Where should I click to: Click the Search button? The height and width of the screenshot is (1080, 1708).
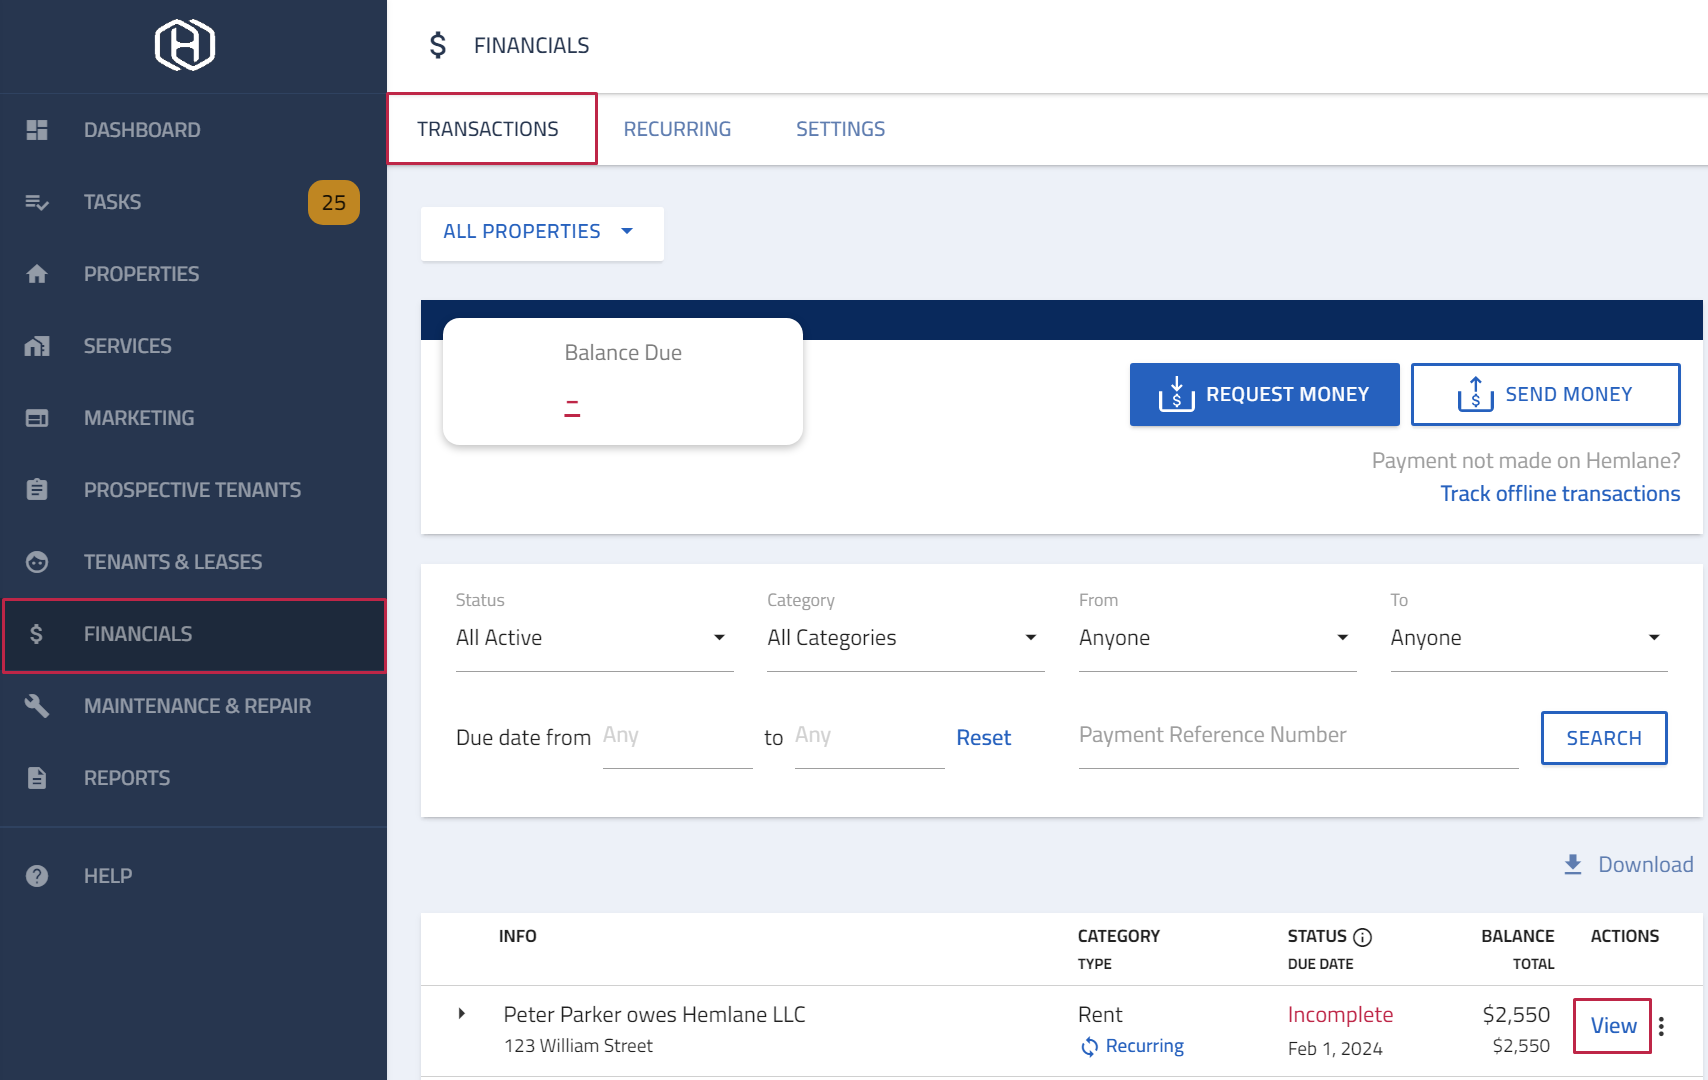1604,738
